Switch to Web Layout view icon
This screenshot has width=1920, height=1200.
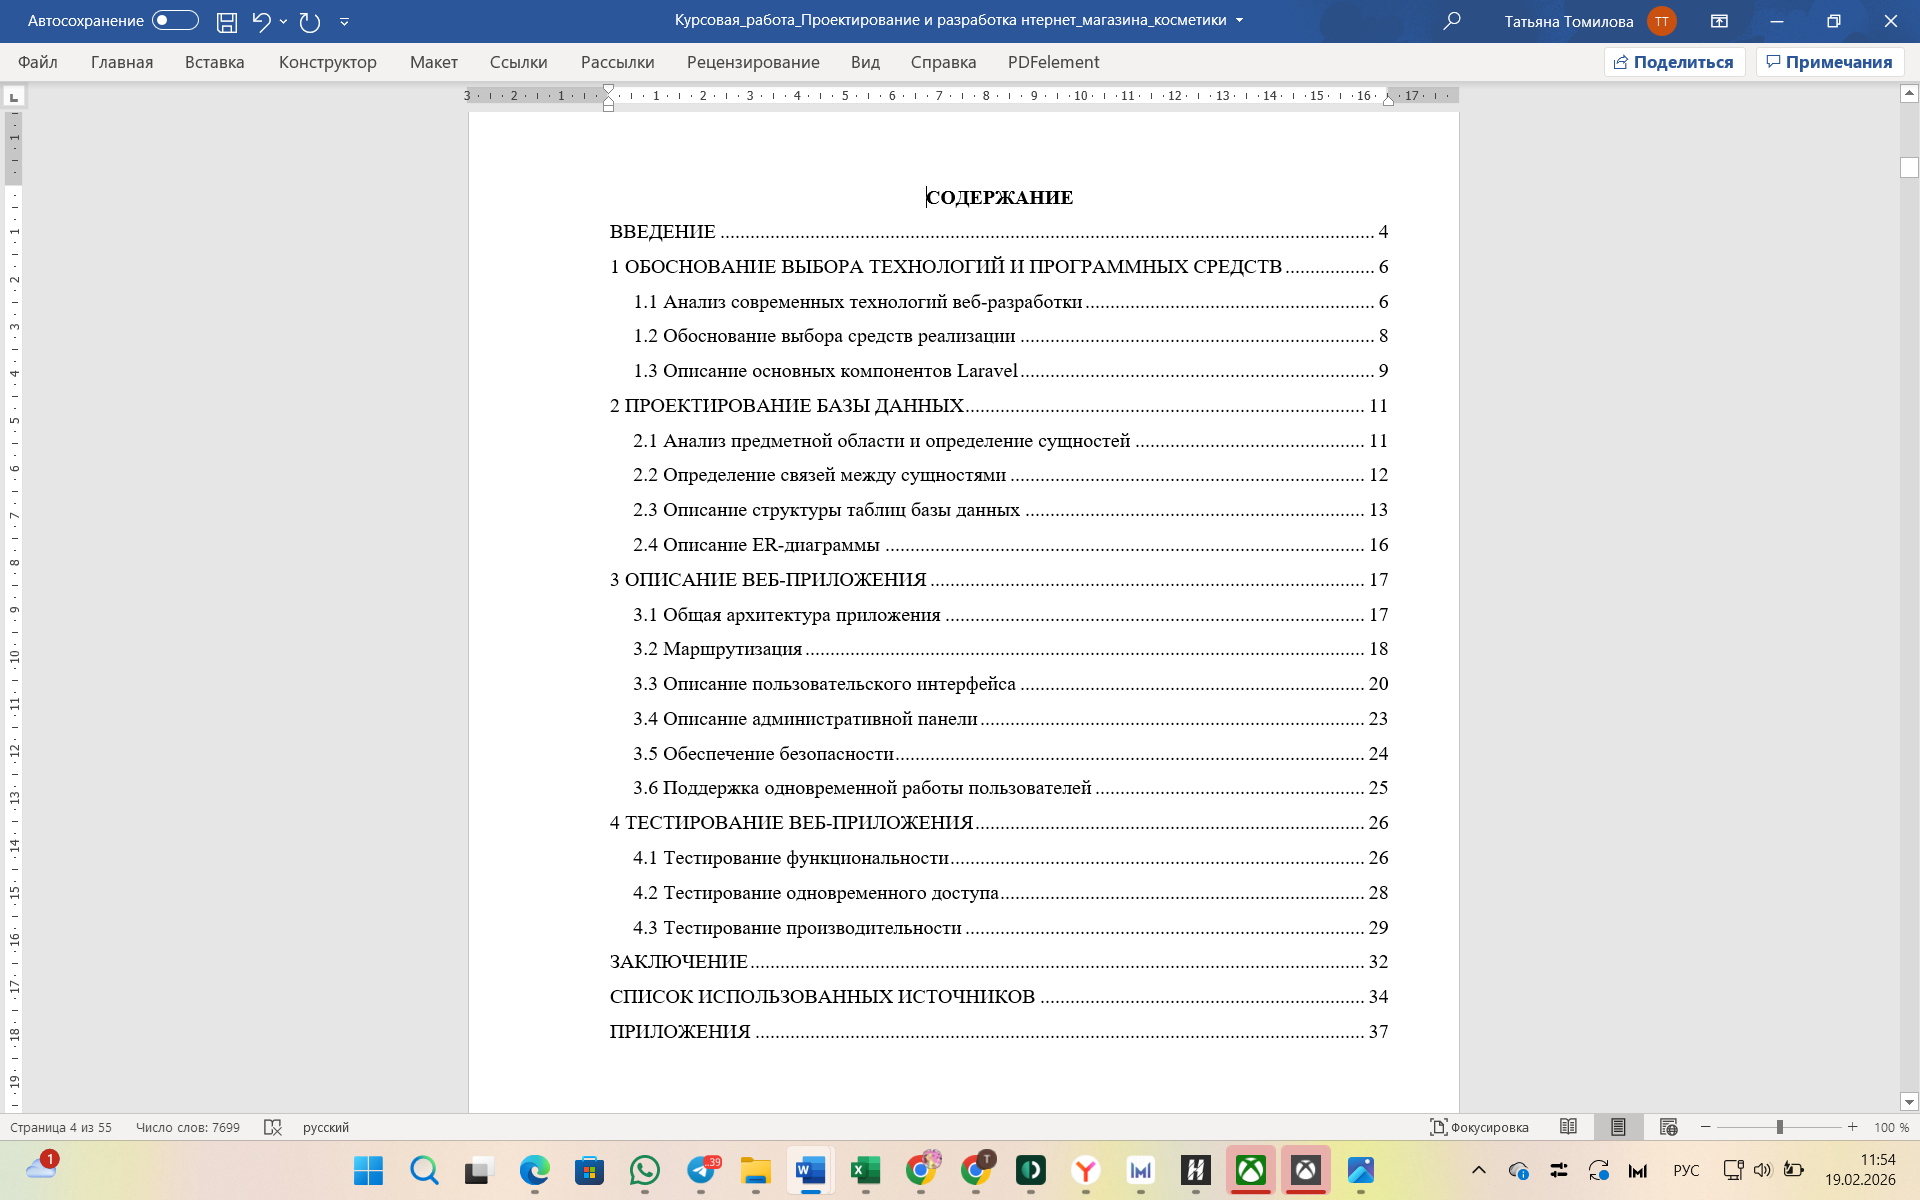(x=1668, y=1127)
